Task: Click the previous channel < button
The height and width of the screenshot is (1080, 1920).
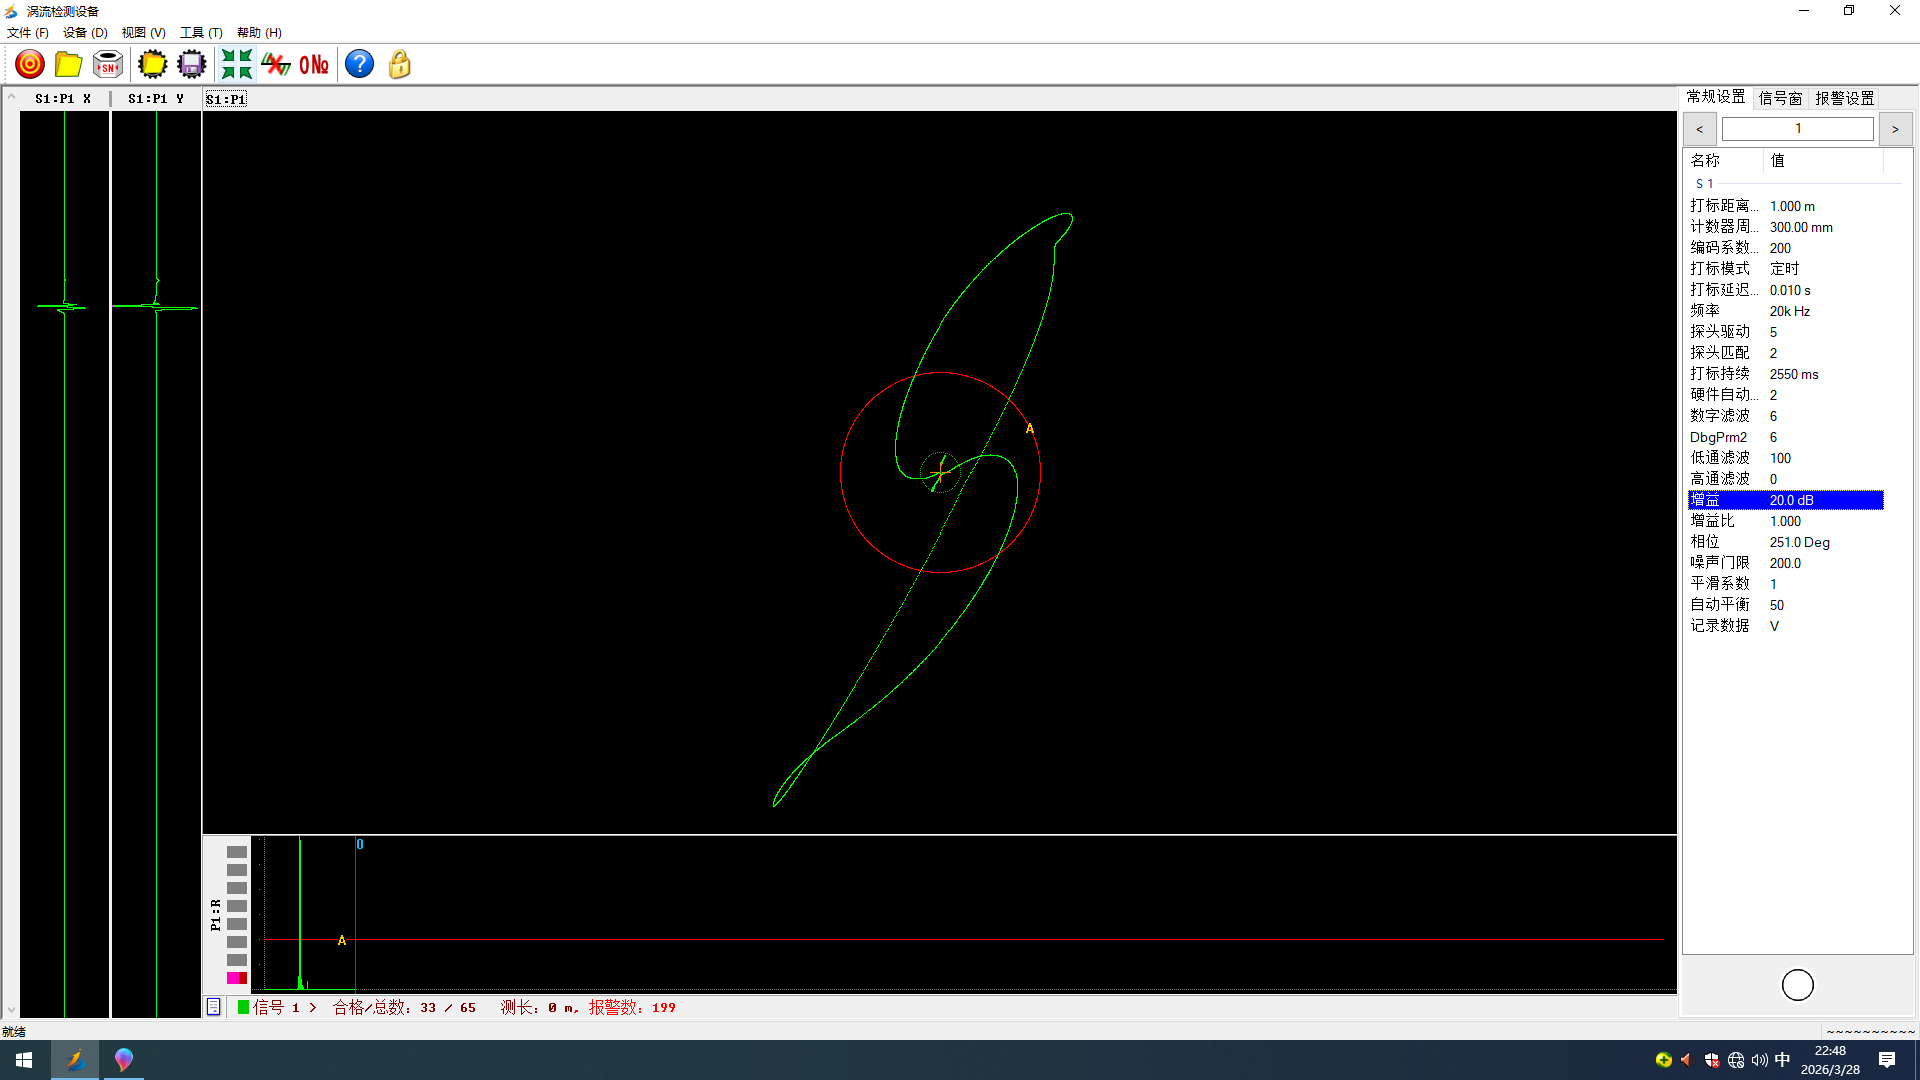Action: 1699,129
